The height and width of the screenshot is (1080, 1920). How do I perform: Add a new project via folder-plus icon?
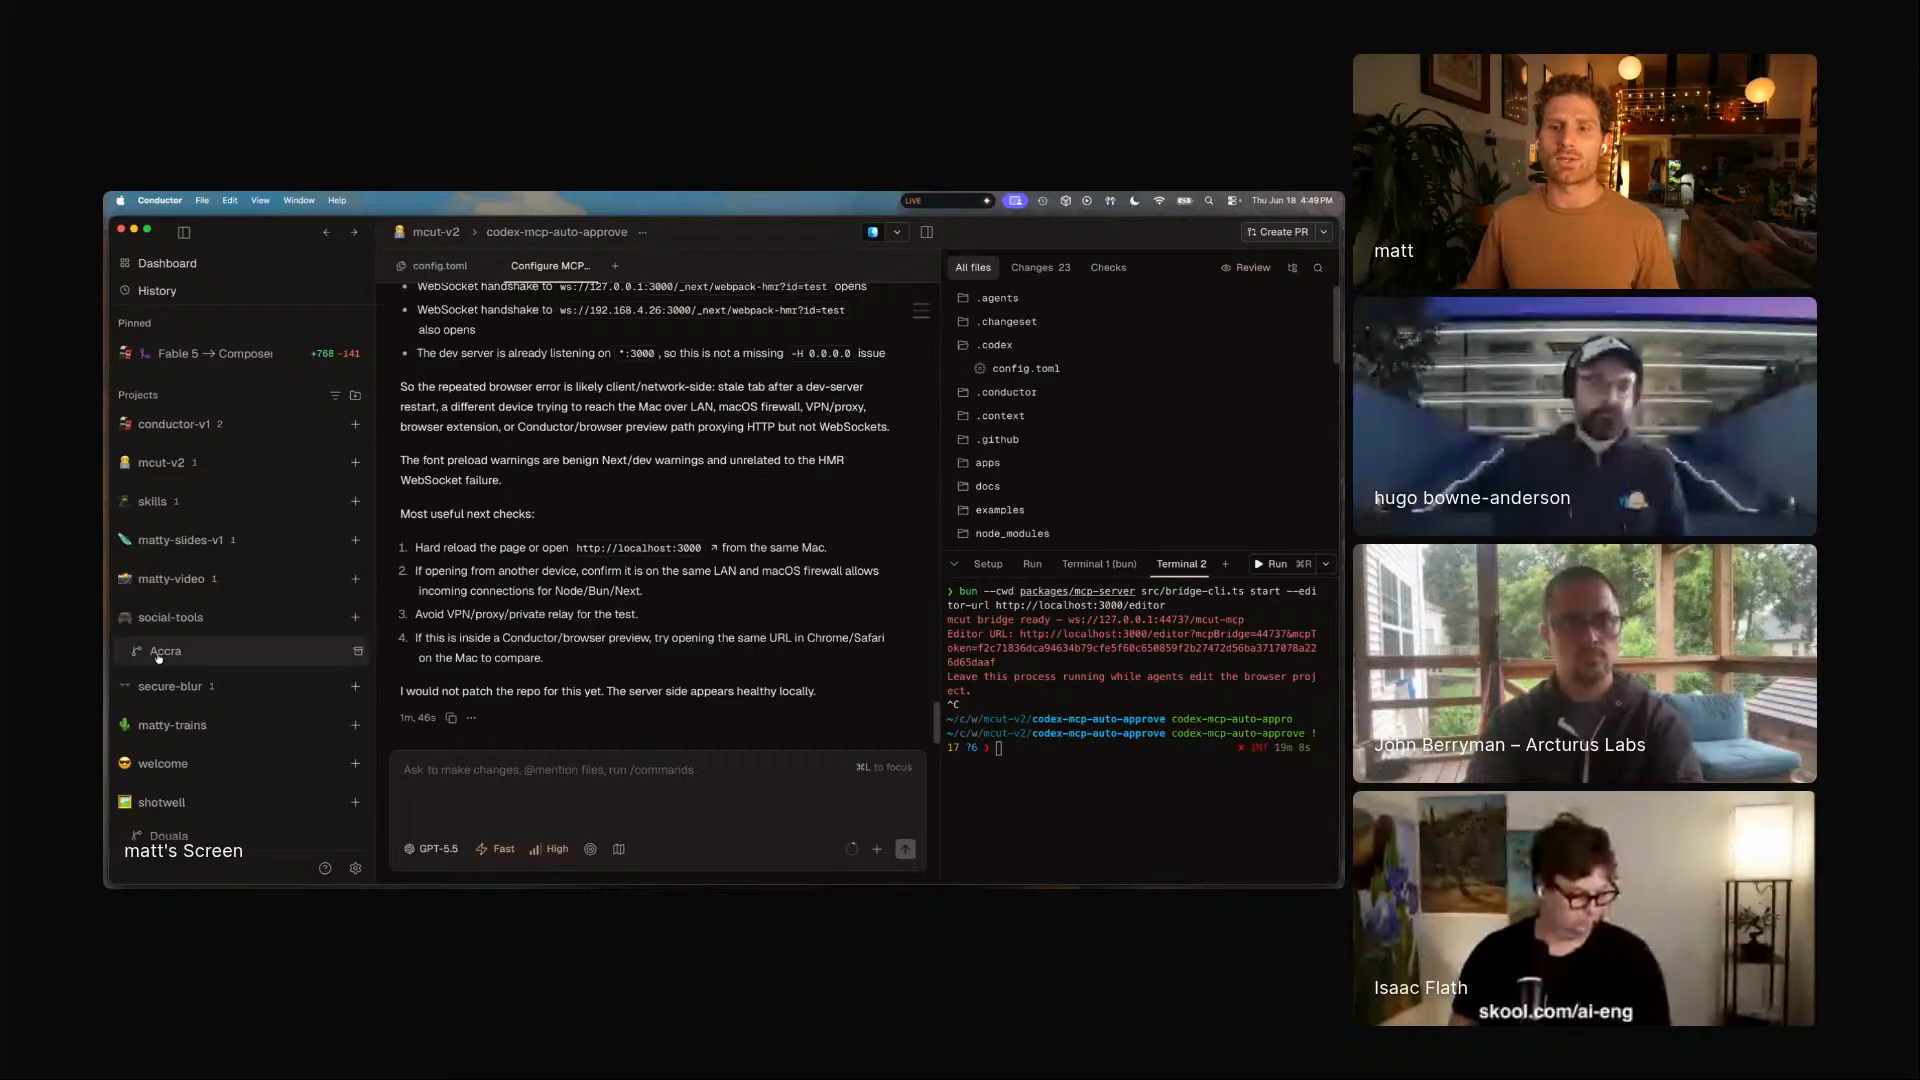coord(355,396)
